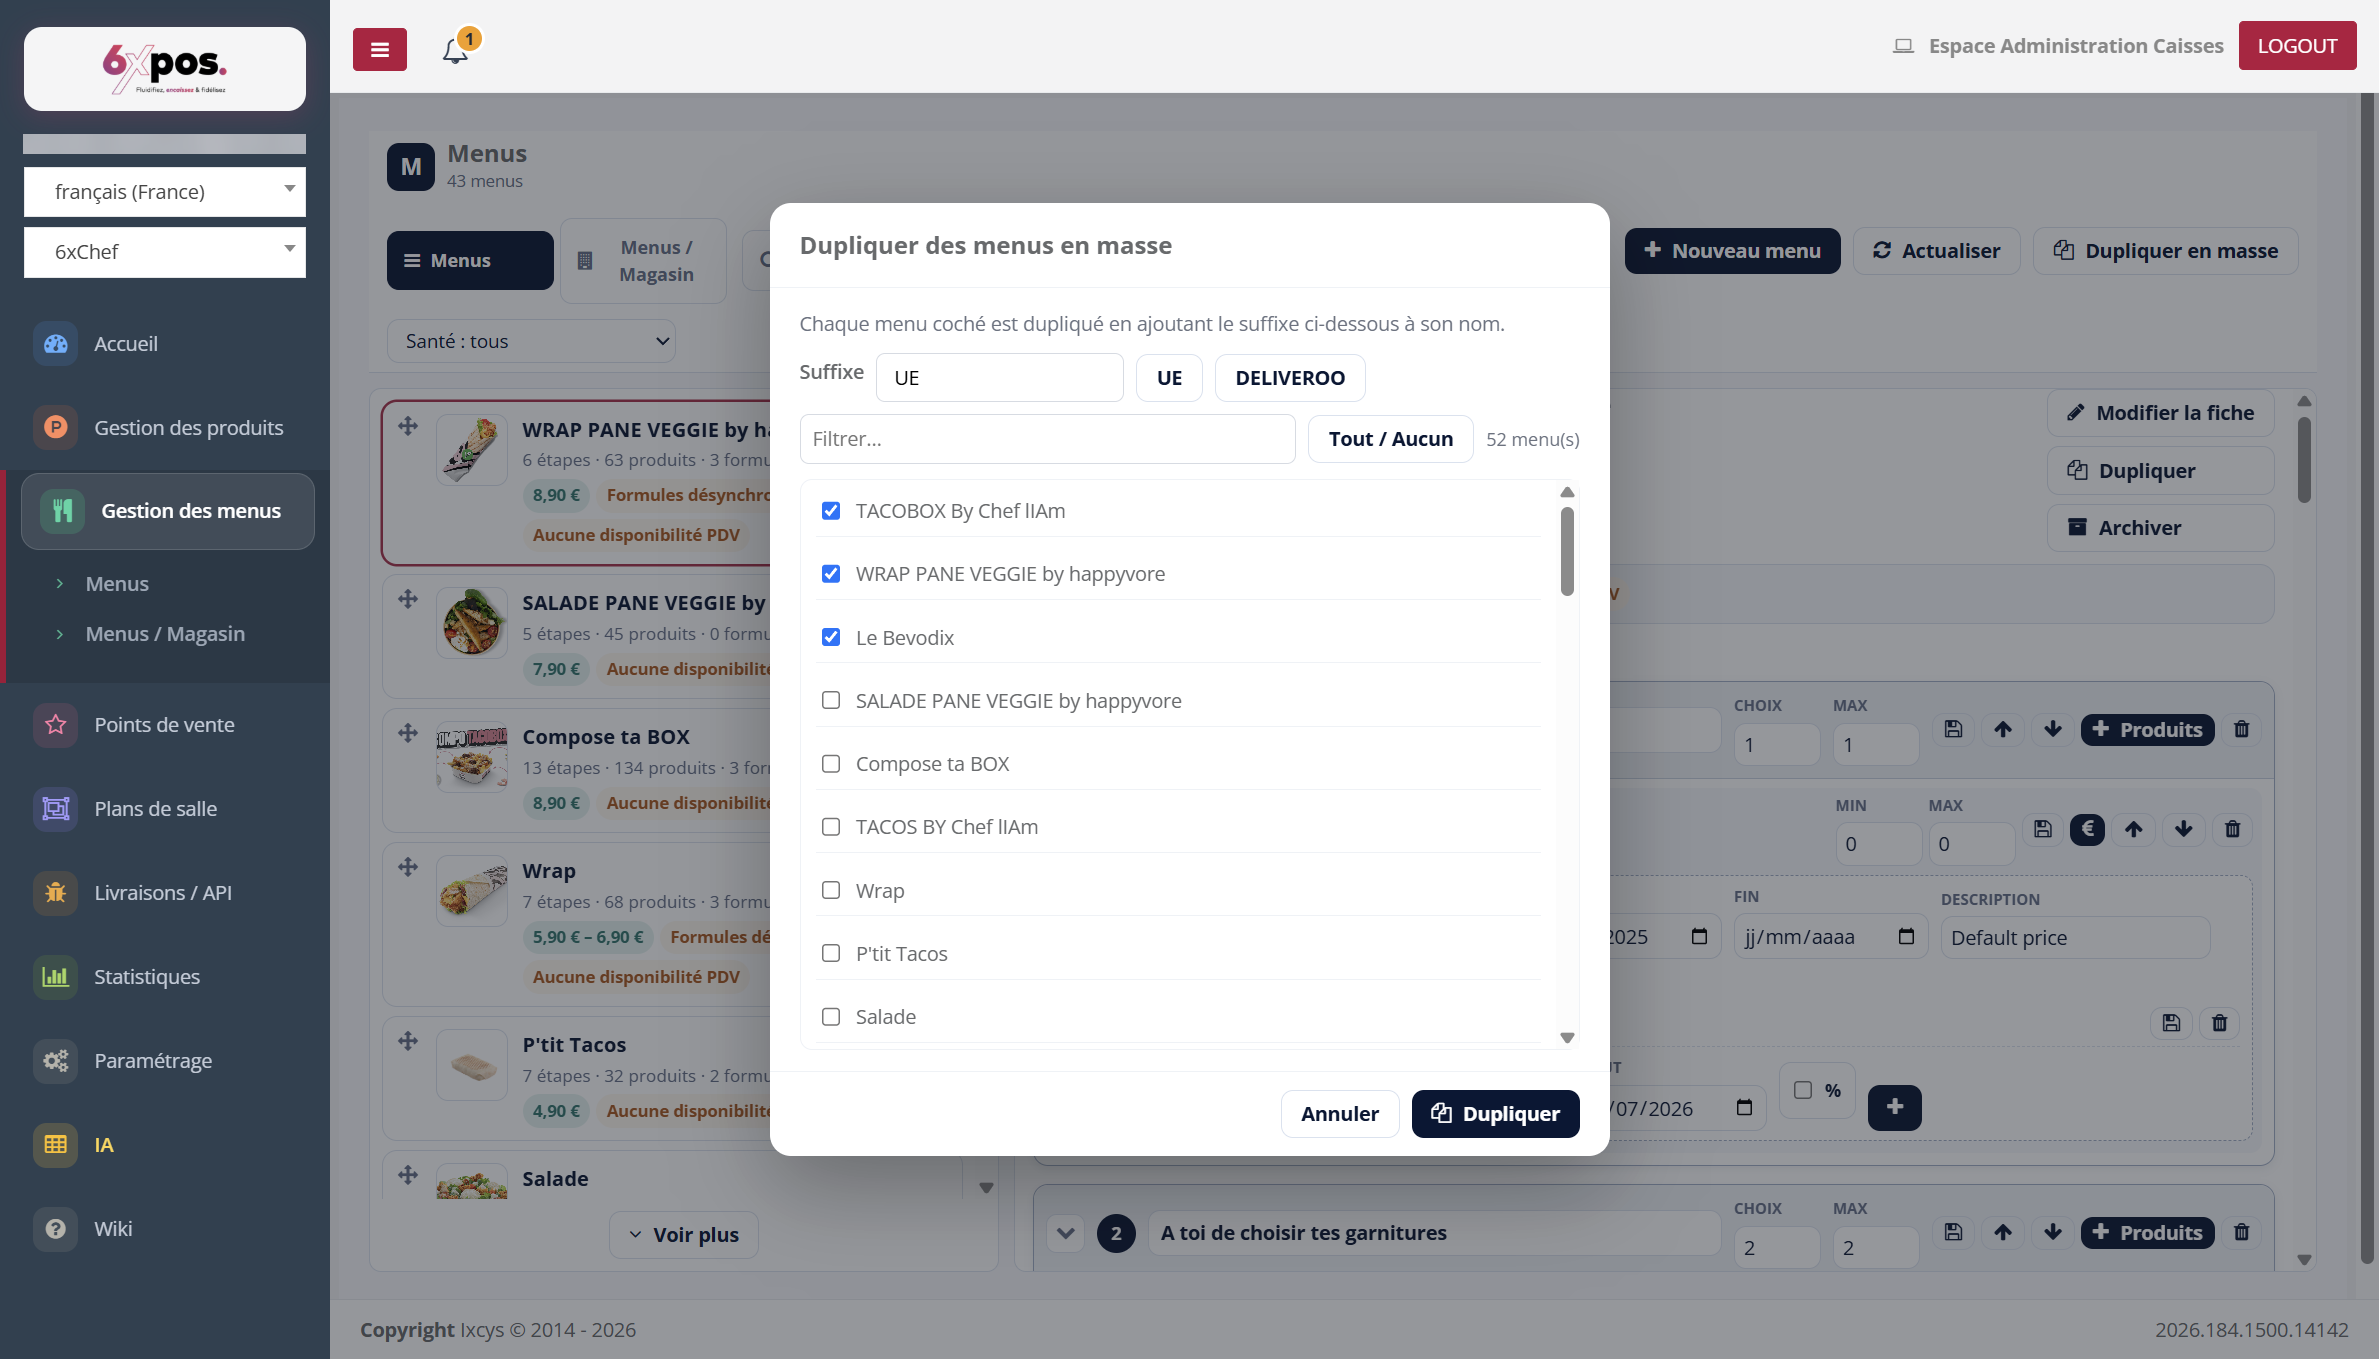Click the Plans de salle icon
The width and height of the screenshot is (2379, 1359).
pos(56,809)
